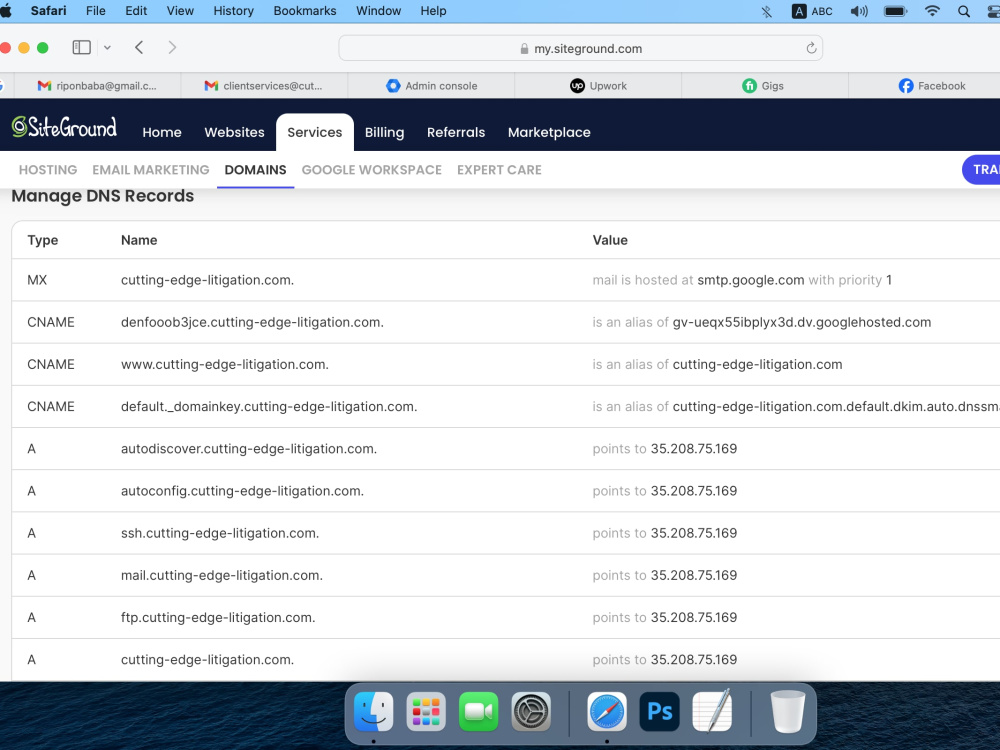This screenshot has width=1000, height=750.
Task: Open the Bookmarks menu
Action: 305,11
